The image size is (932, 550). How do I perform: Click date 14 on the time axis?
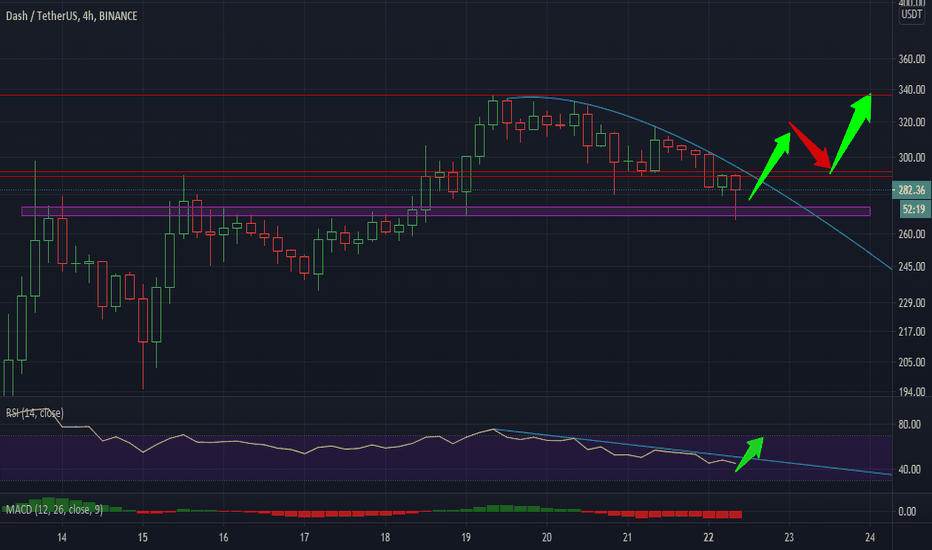(62, 538)
